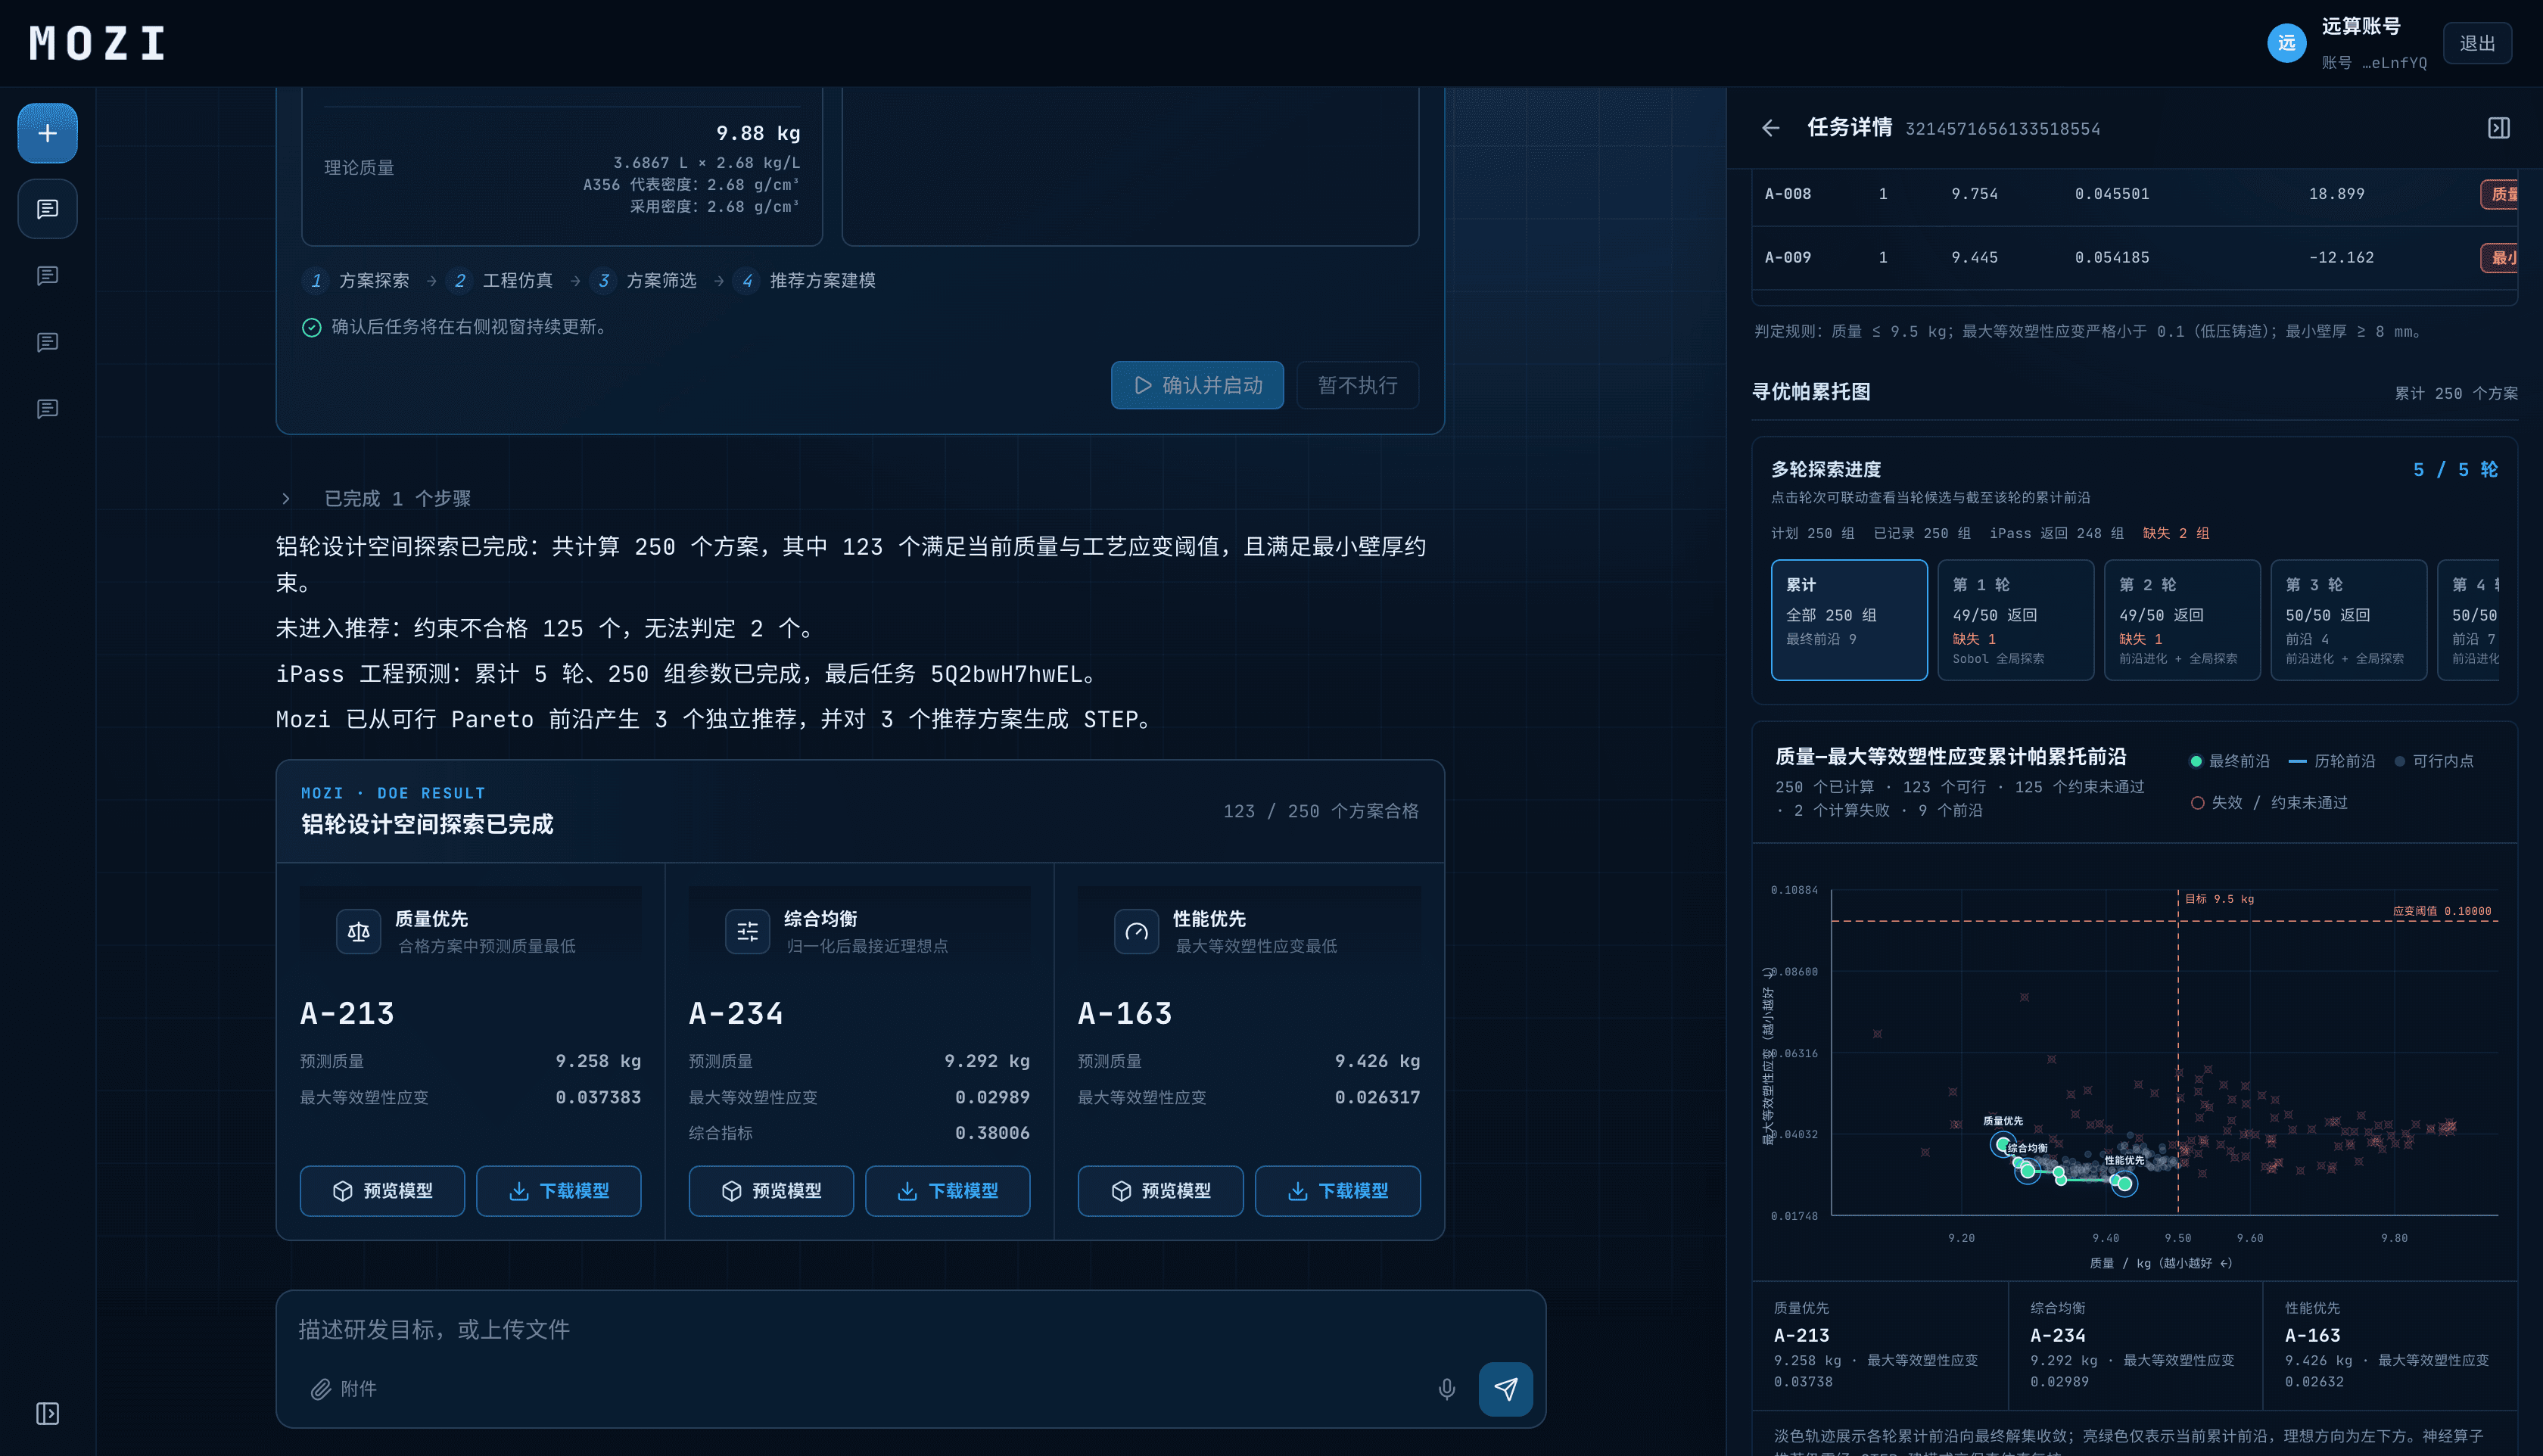Click the MOZI logo
Screen dimensions: 2543x1456
97,43
